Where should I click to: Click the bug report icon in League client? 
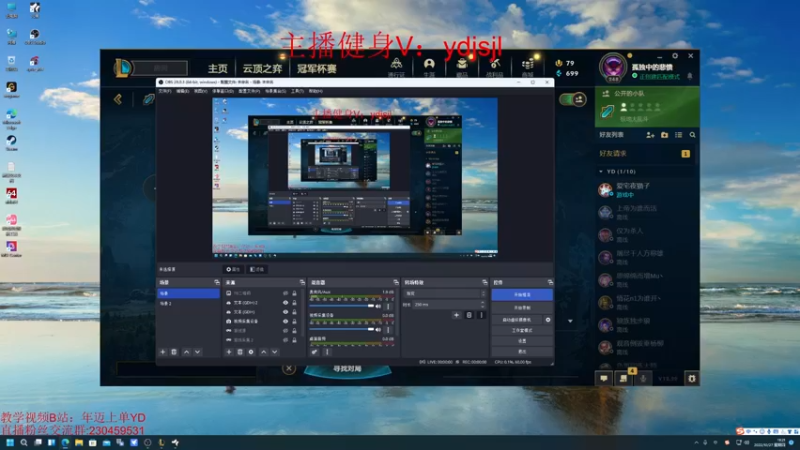pyautogui.click(x=692, y=379)
